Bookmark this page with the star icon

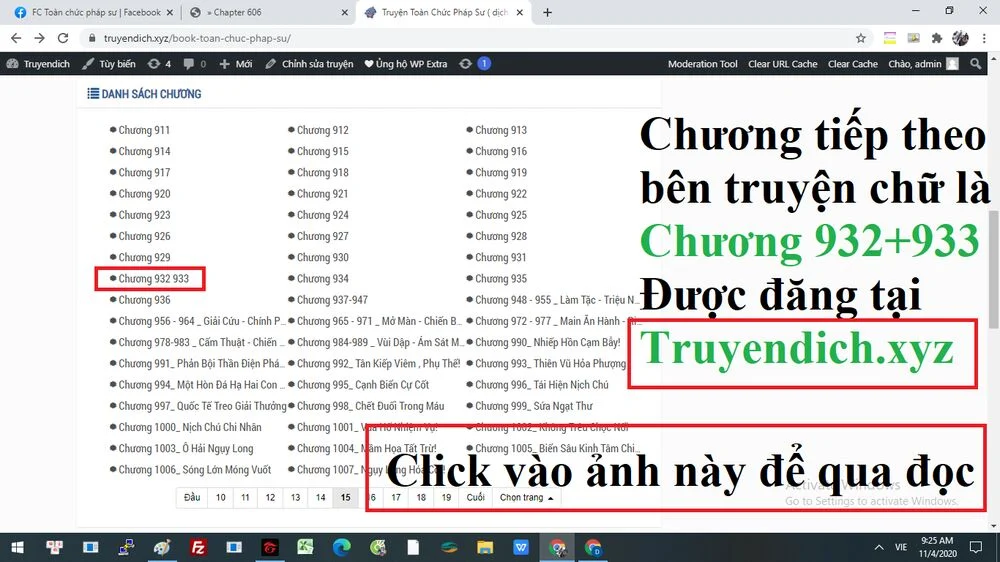(x=861, y=38)
